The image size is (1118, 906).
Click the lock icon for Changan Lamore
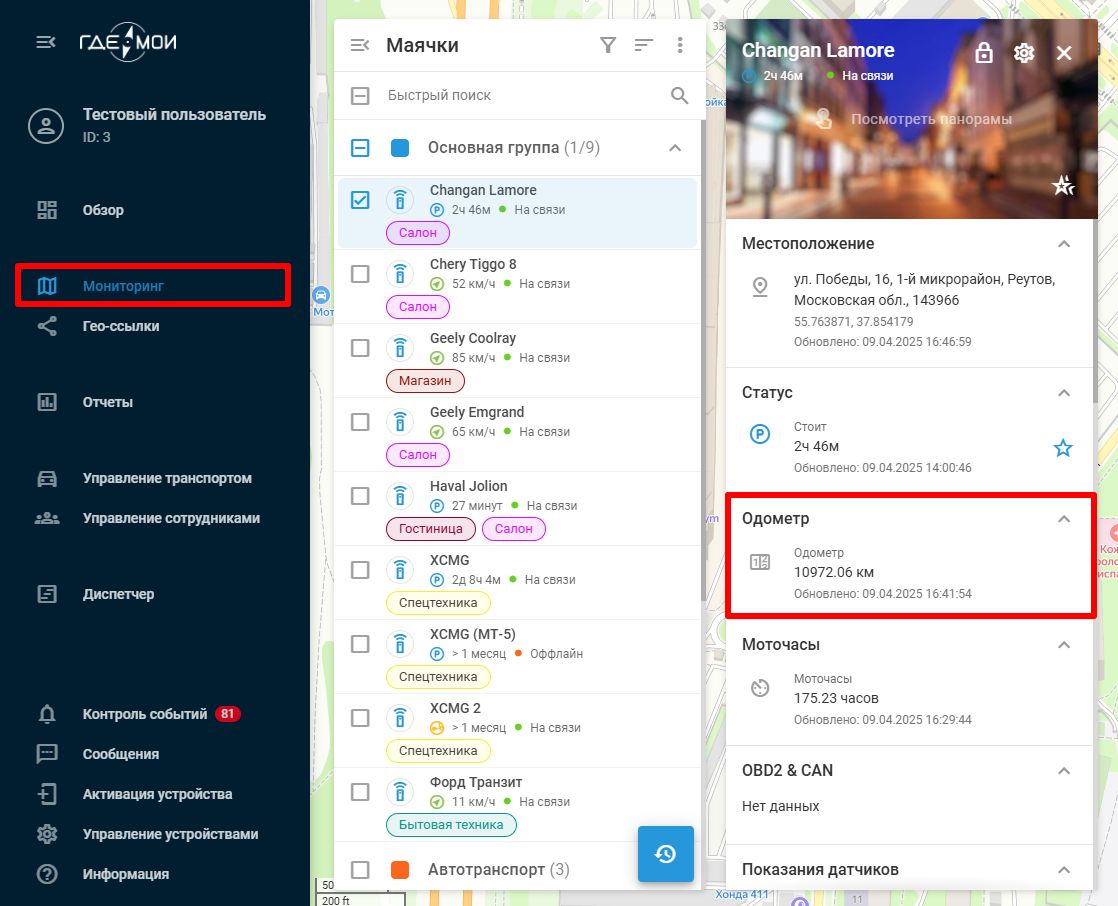coord(984,53)
